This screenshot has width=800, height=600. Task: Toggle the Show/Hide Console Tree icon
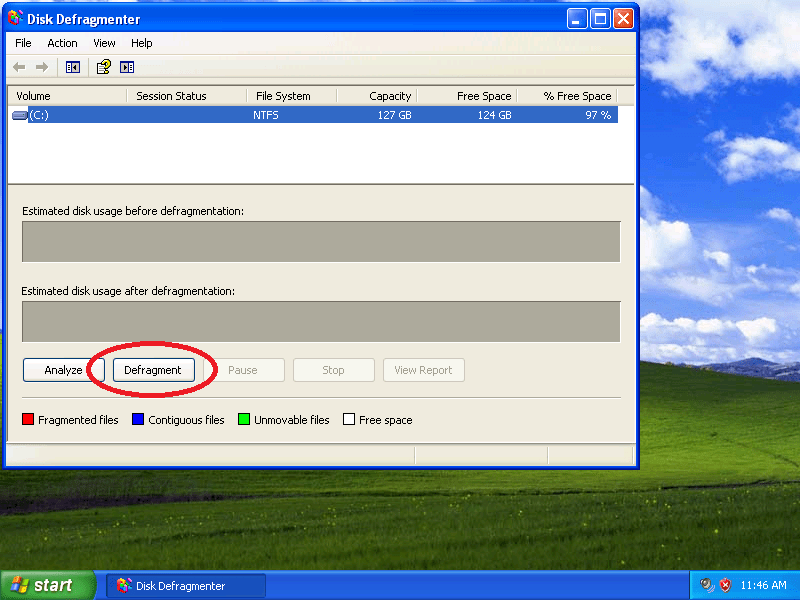tap(71, 67)
